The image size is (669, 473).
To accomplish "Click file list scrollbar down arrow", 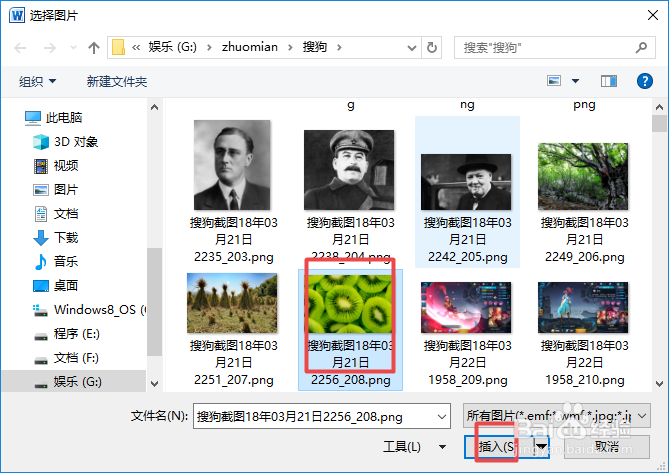I will (659, 384).
